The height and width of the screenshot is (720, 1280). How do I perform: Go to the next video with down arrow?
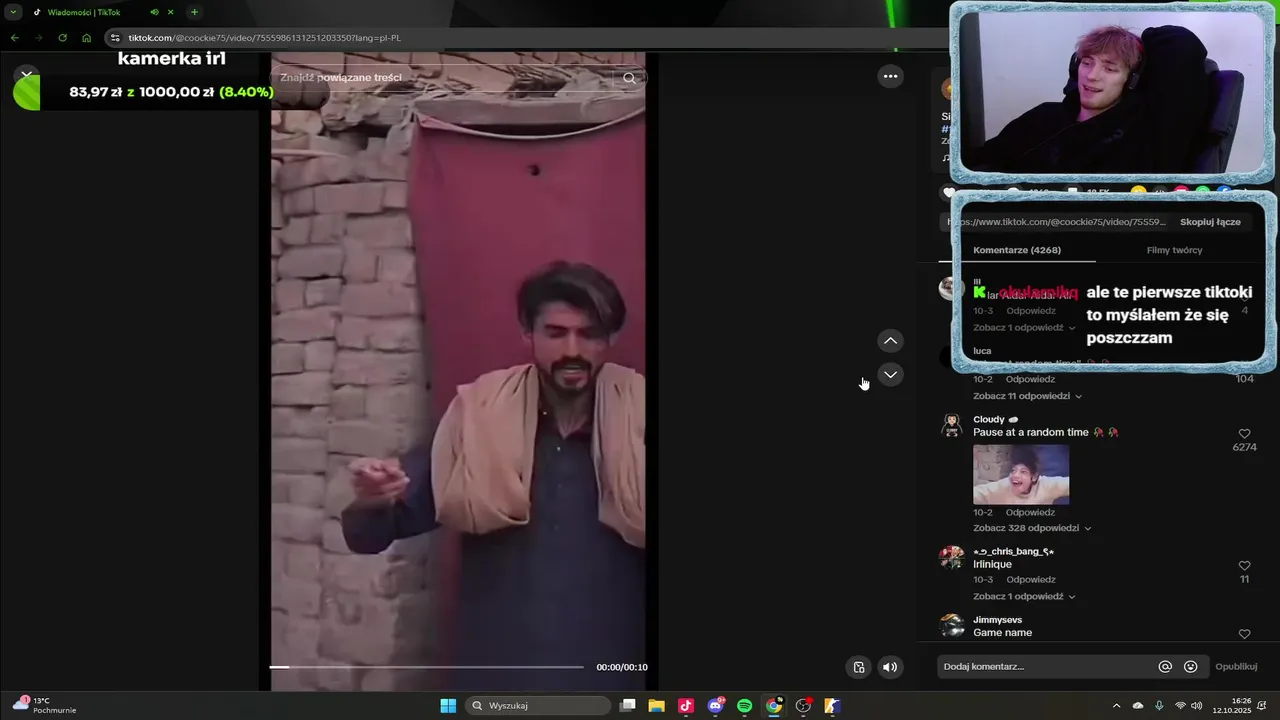point(890,374)
